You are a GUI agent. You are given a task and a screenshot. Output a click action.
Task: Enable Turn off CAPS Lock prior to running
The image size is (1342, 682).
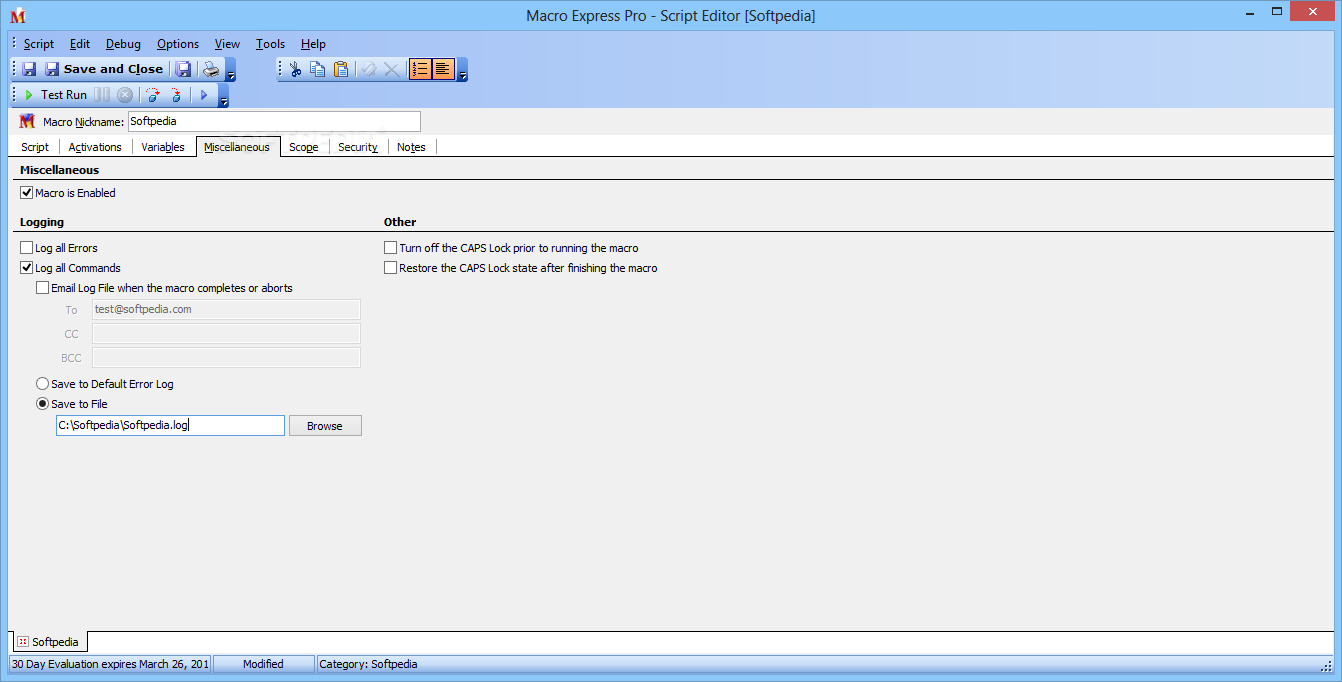[x=391, y=248]
